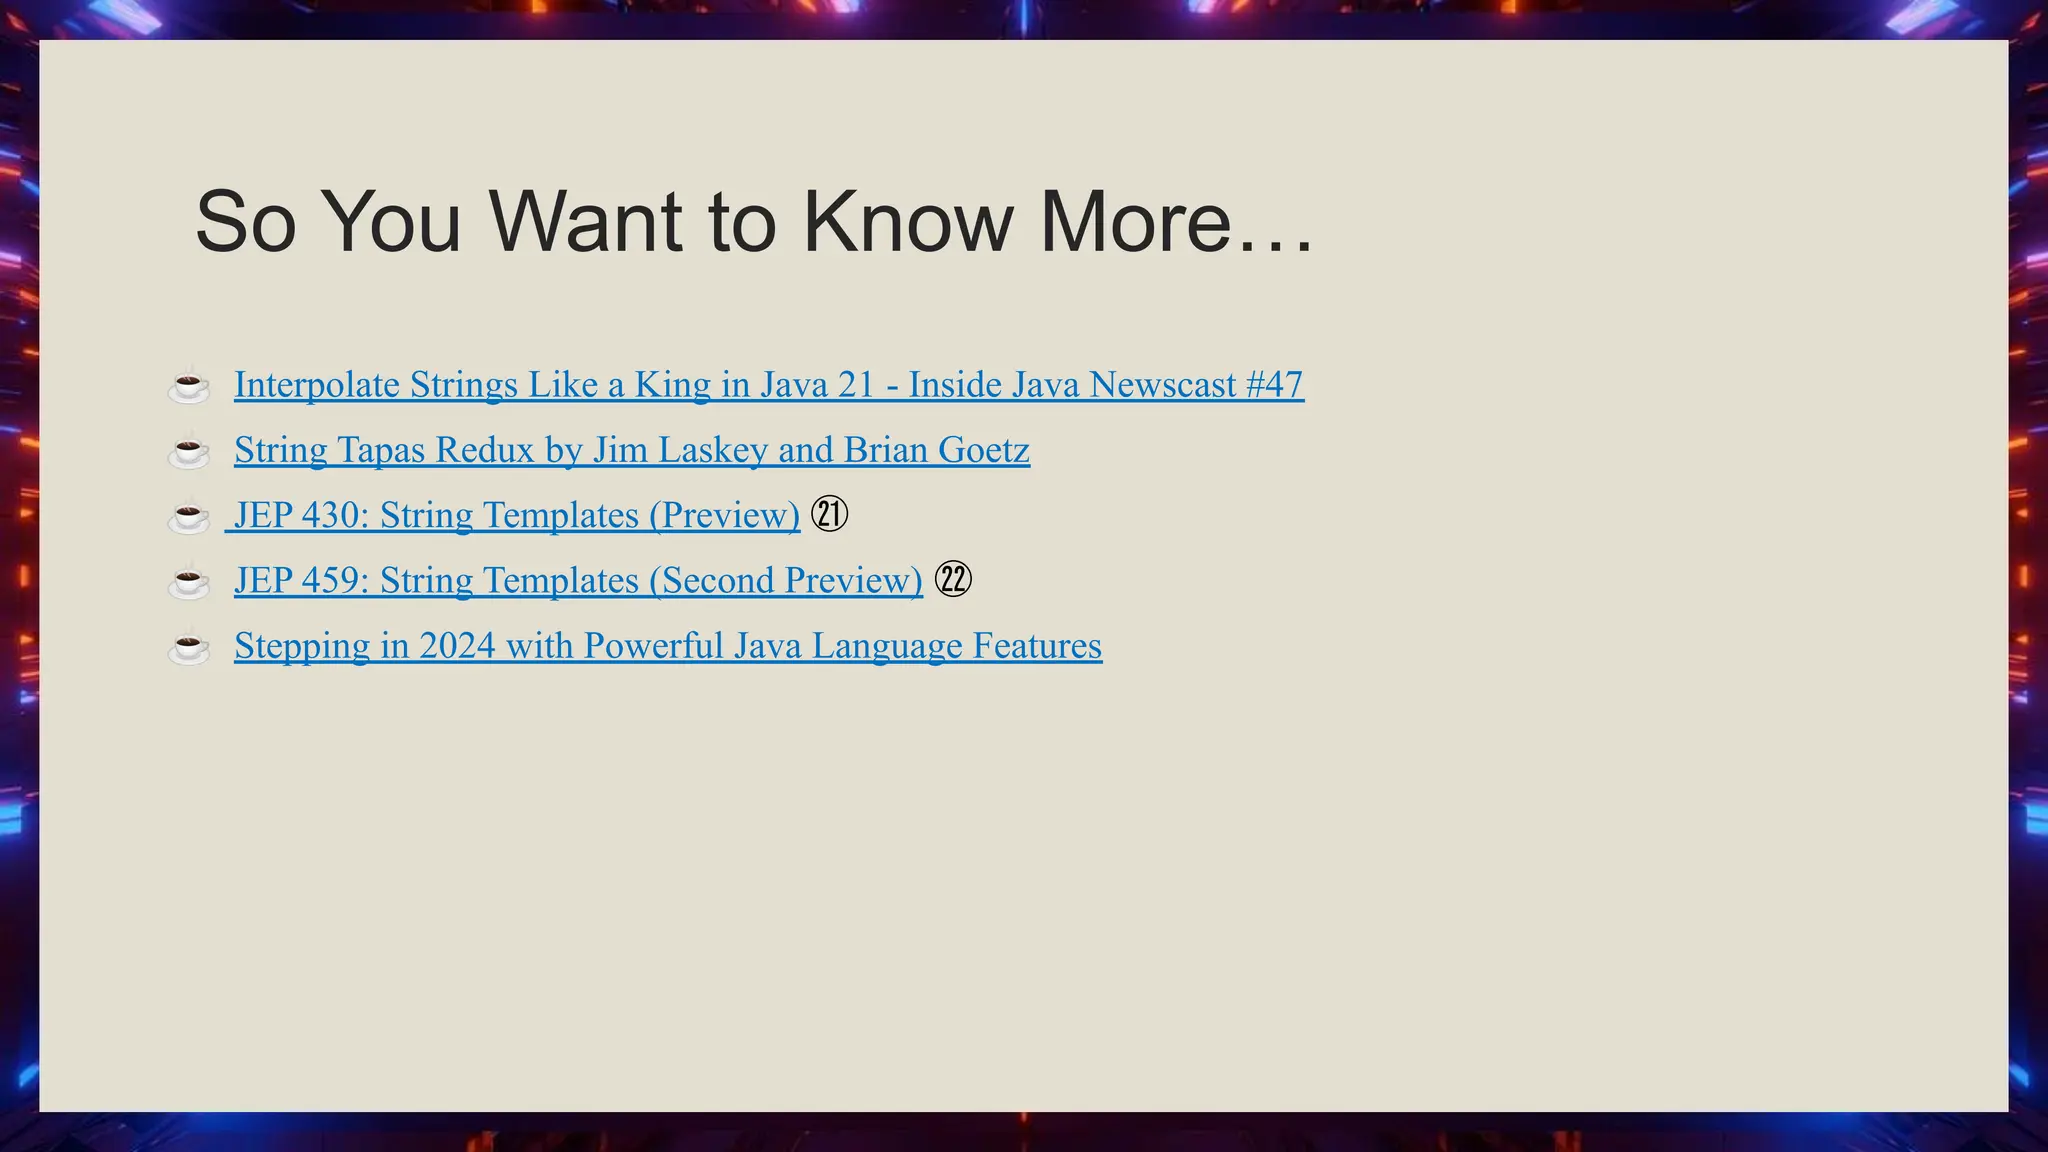
Task: Click the circled 22 badge
Action: point(953,579)
